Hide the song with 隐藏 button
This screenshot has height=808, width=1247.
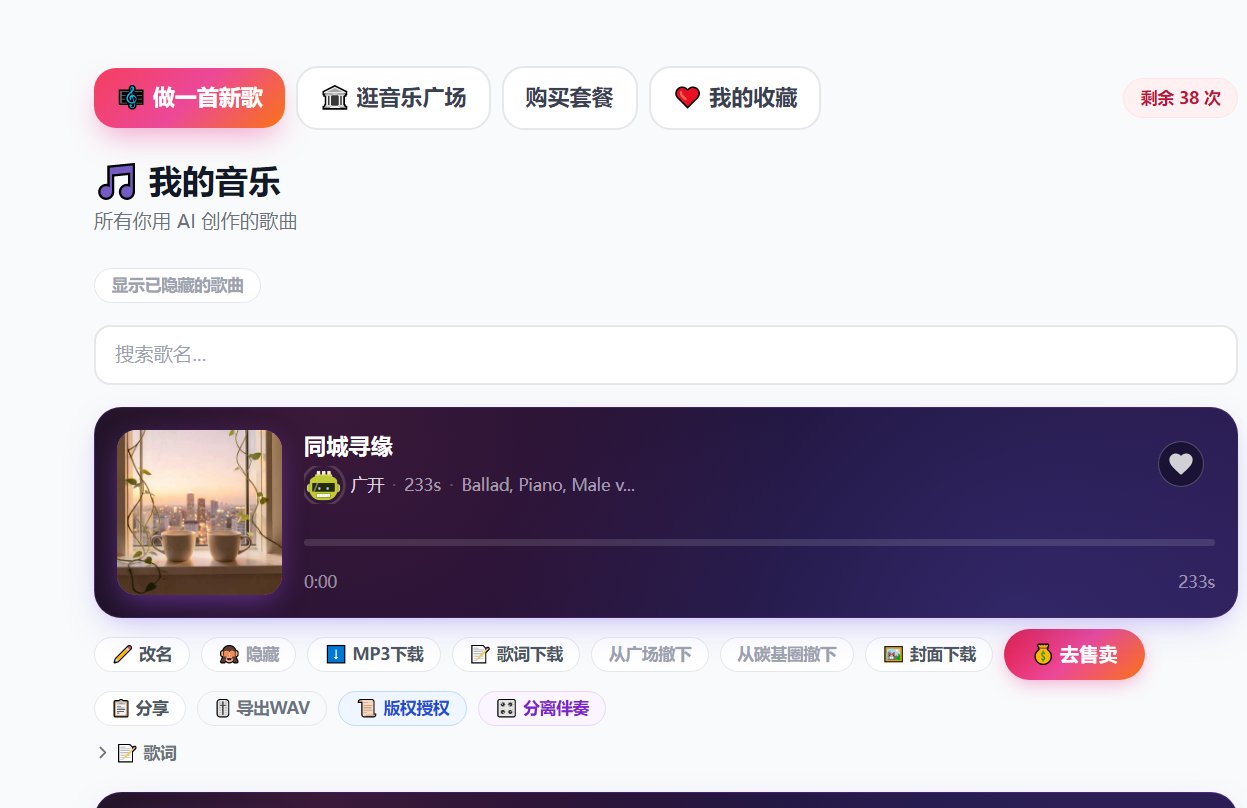(248, 655)
